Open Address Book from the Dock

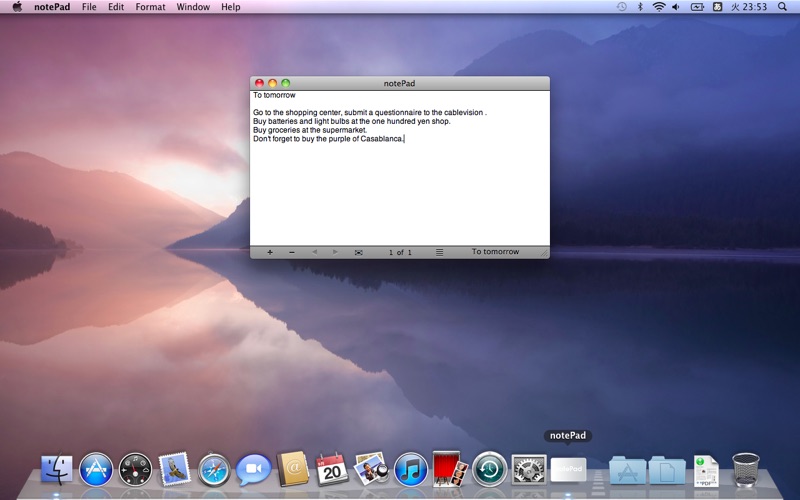(293, 469)
